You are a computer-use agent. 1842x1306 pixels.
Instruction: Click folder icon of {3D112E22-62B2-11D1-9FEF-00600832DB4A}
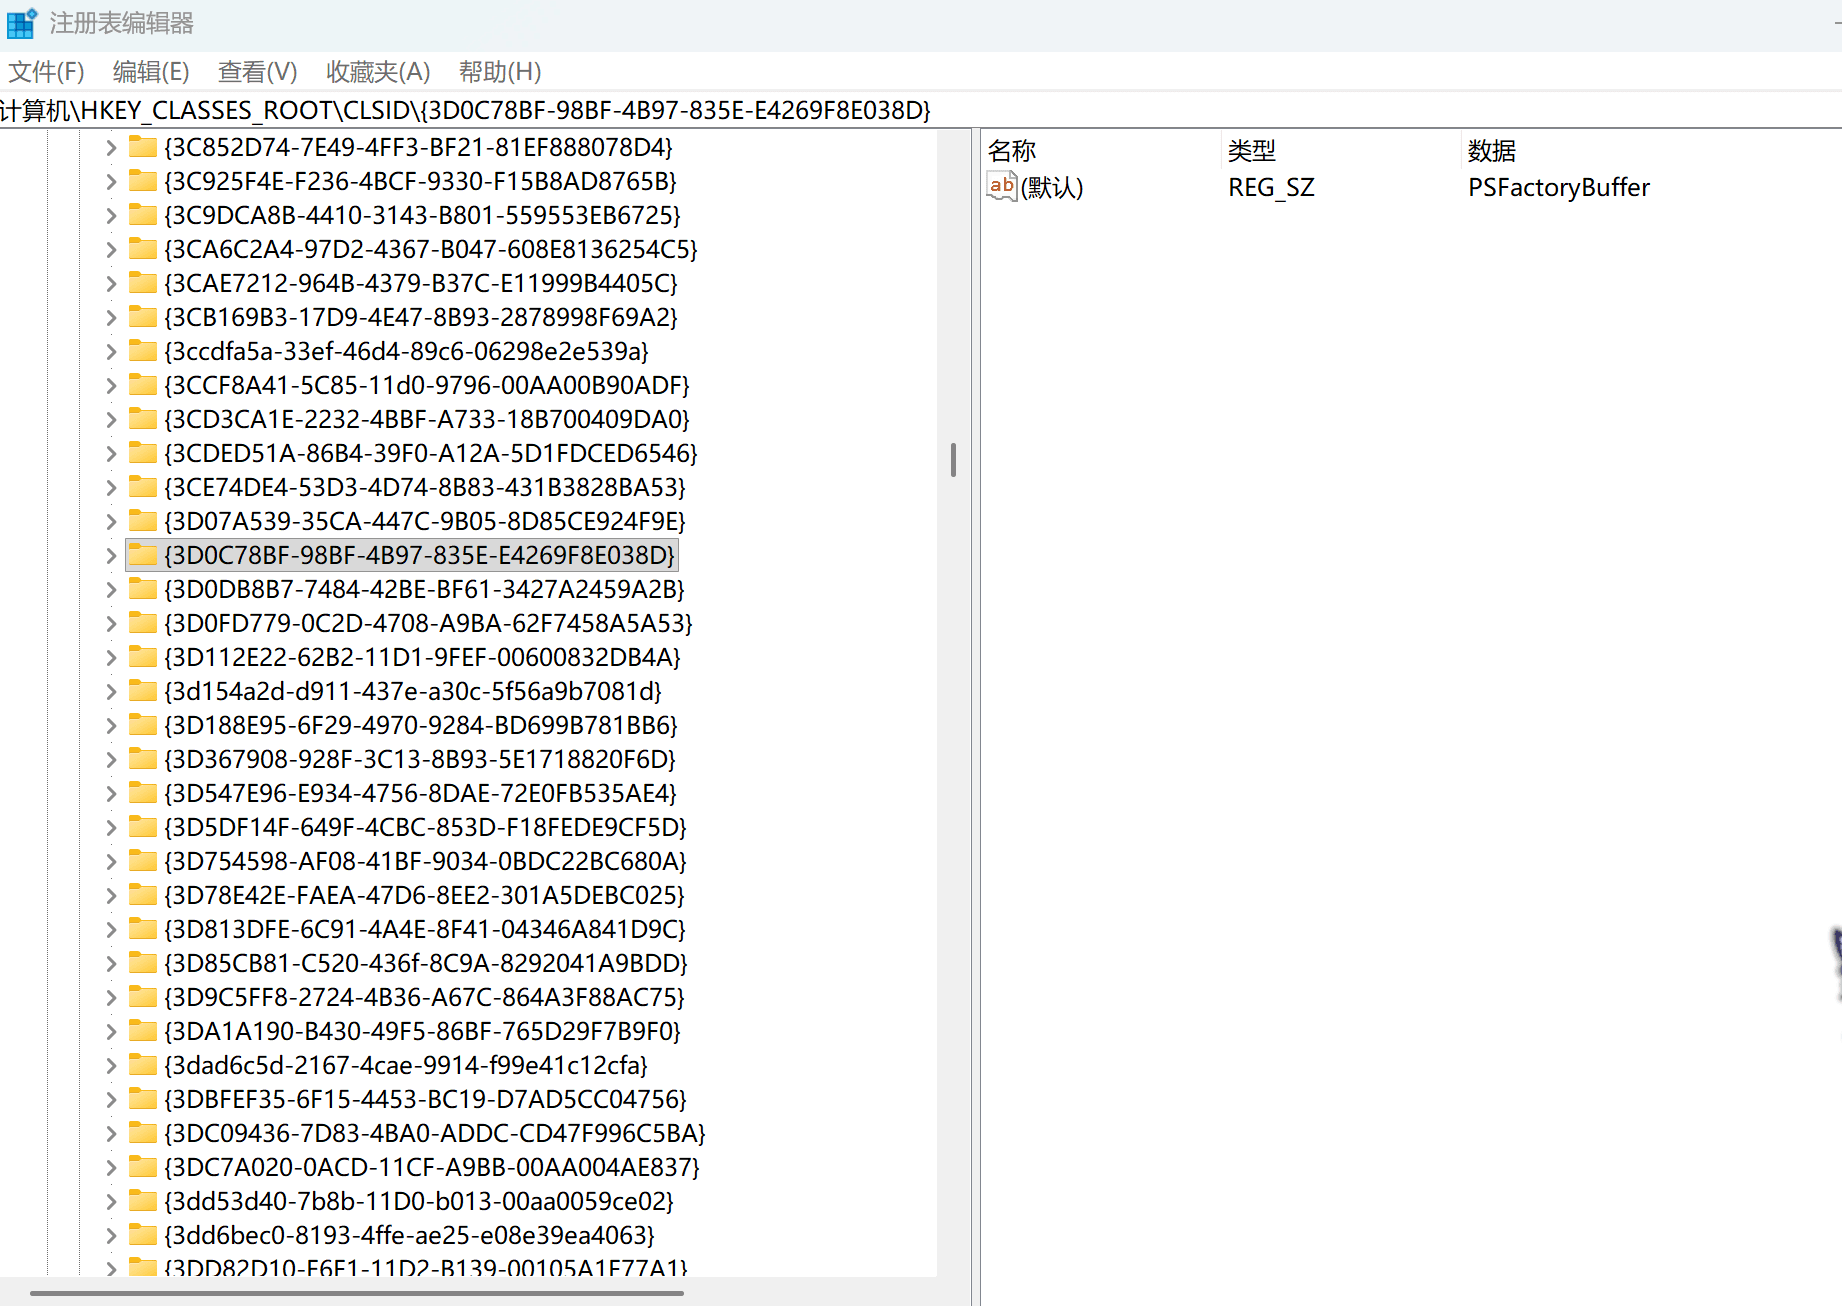[143, 658]
